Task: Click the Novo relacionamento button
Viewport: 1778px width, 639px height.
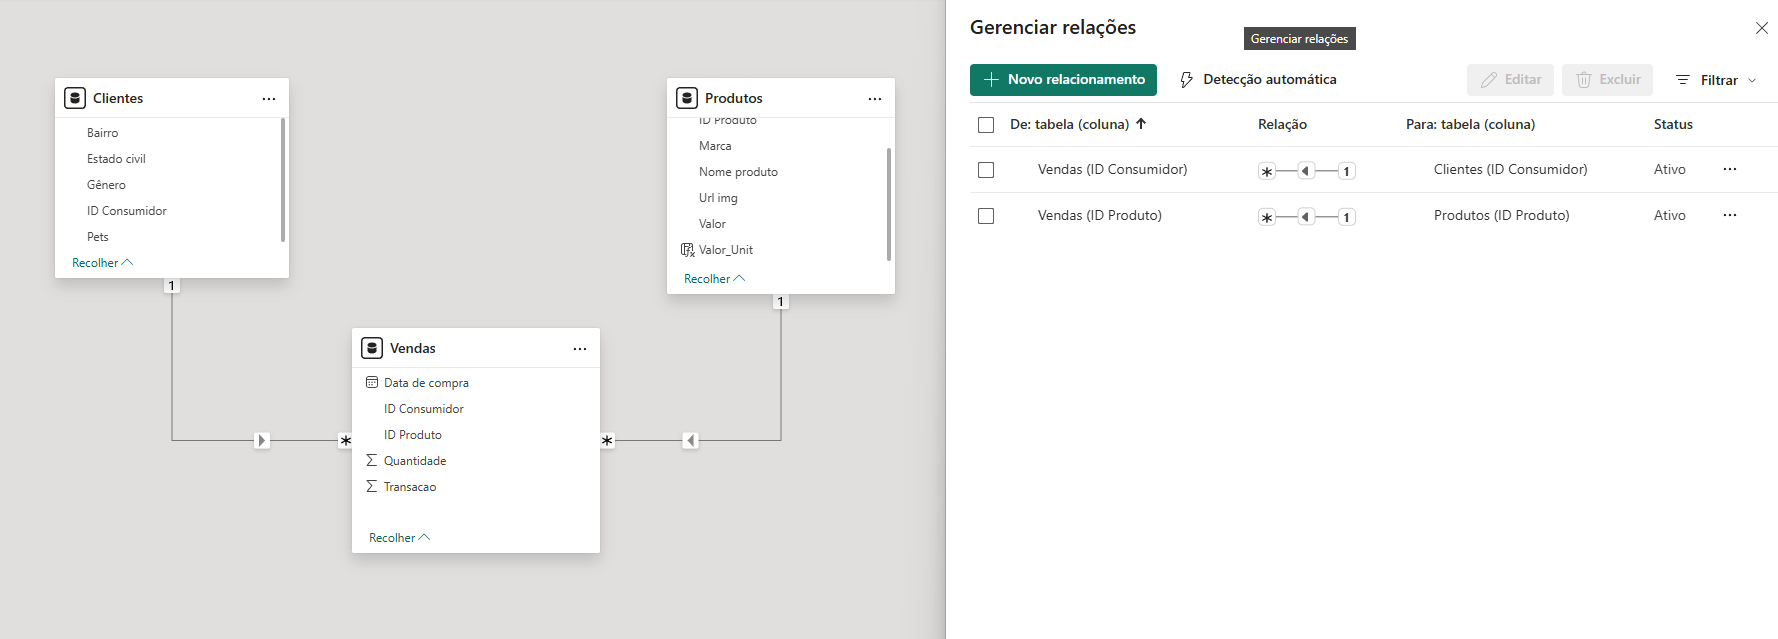Action: (1063, 80)
